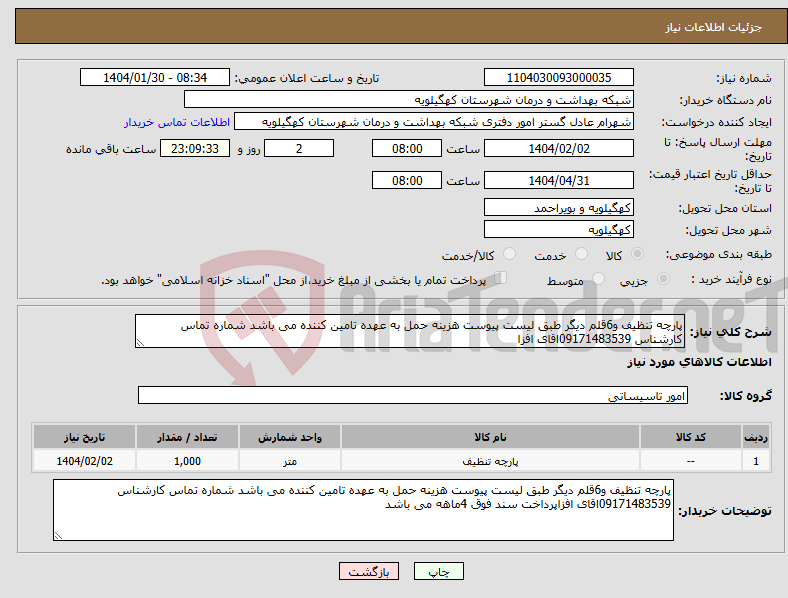Click the پارچه تنظیف item name cell
Viewport: 788px width, 598px height.
(x=490, y=461)
